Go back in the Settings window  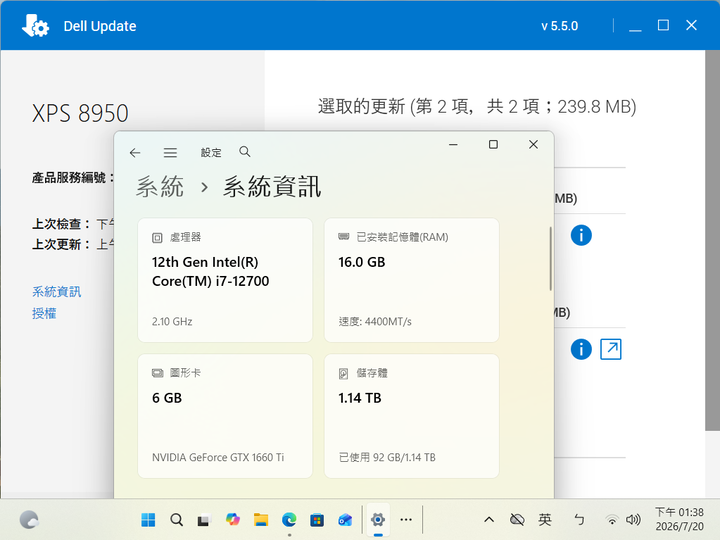click(x=135, y=152)
